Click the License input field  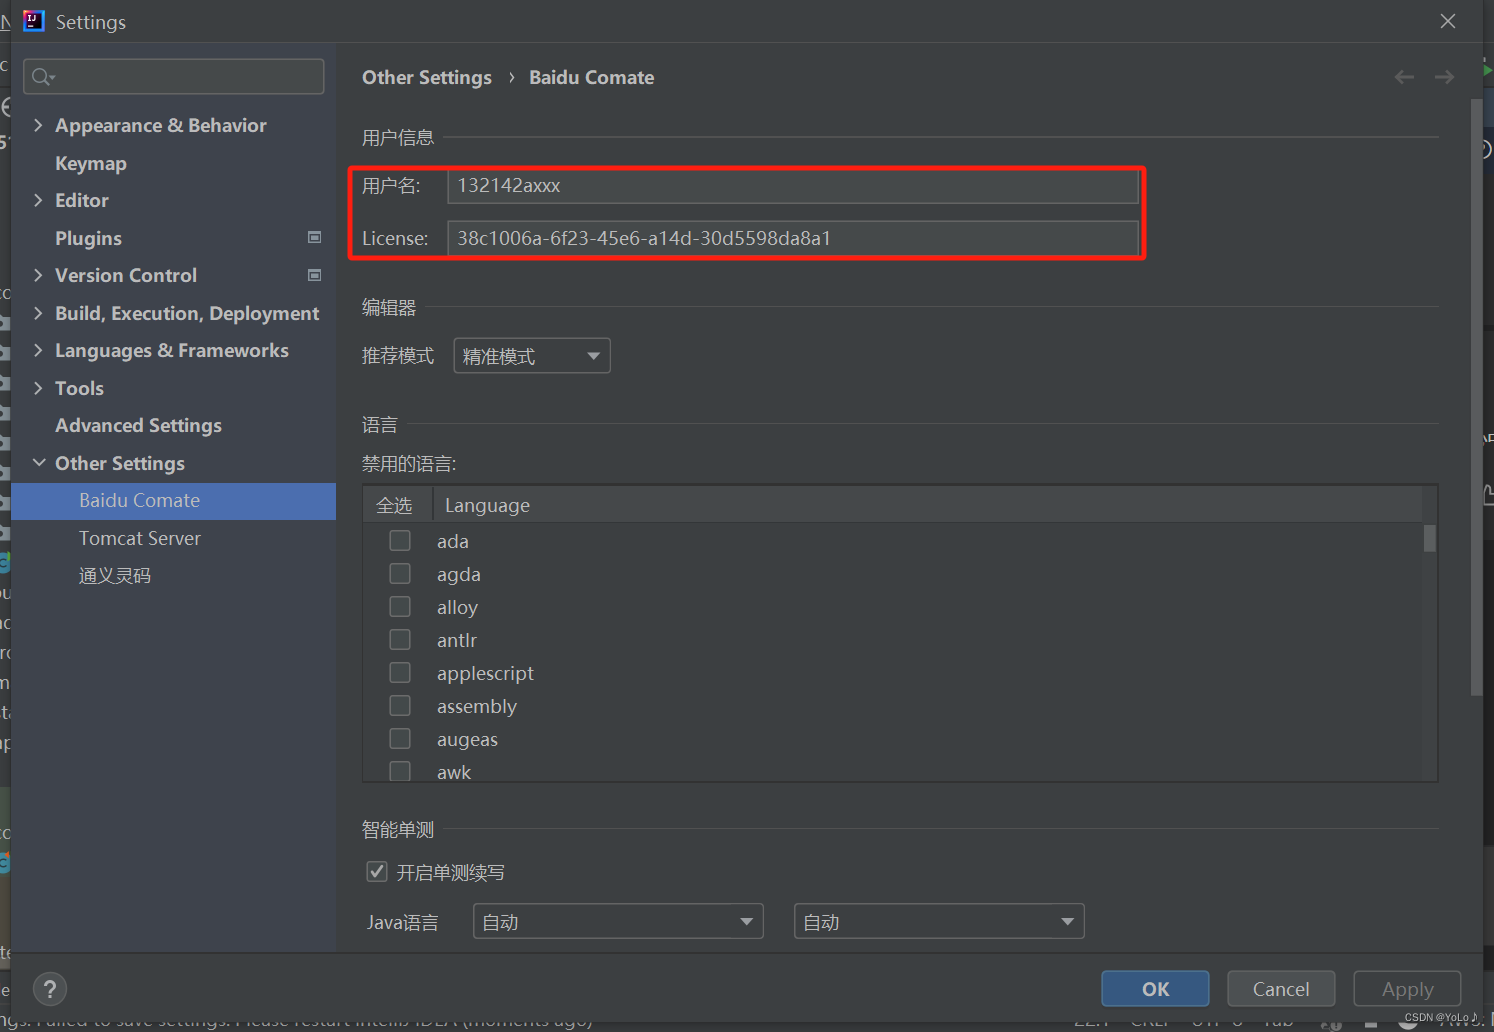793,238
